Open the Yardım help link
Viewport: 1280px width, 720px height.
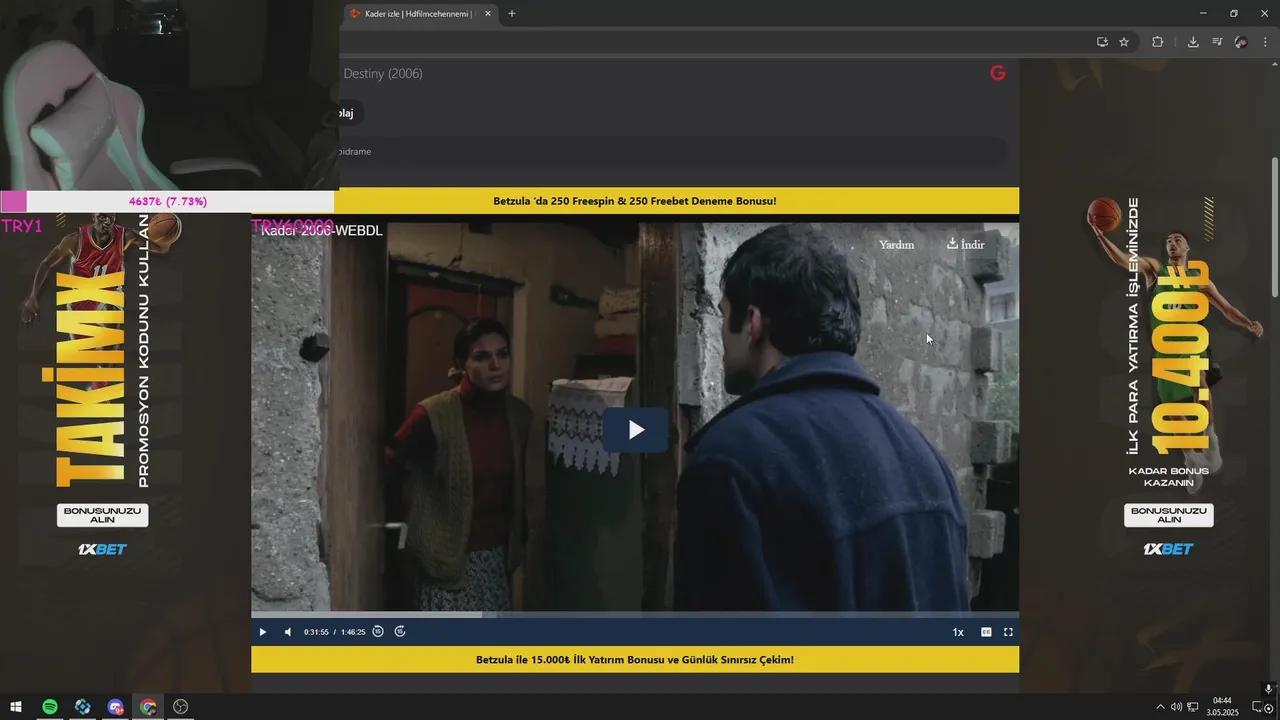[896, 245]
